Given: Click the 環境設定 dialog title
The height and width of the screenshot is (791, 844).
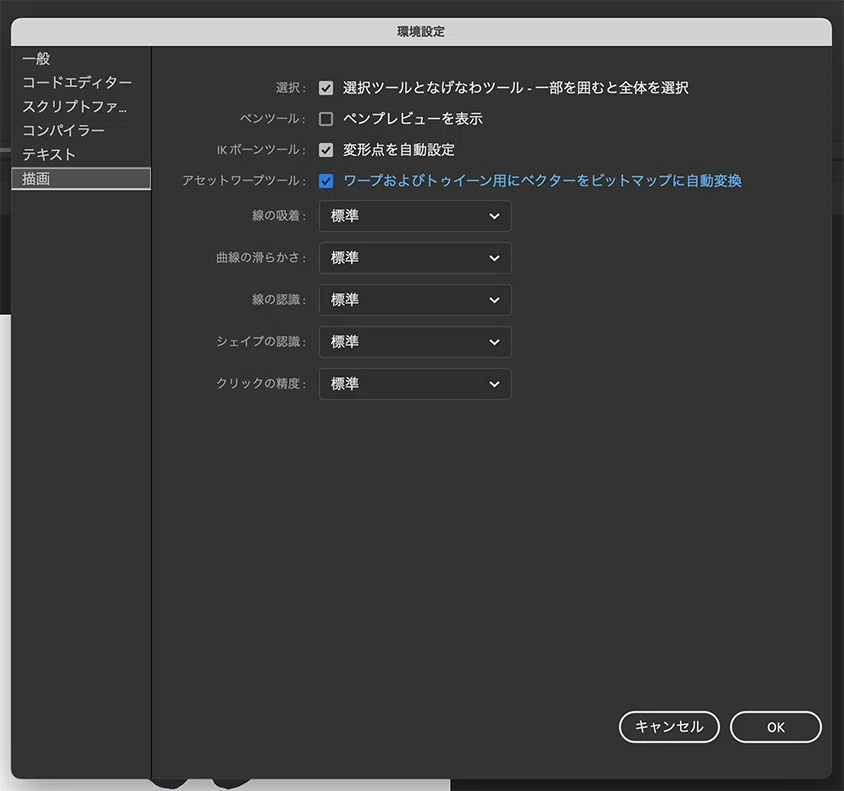Looking at the screenshot, I should (421, 32).
